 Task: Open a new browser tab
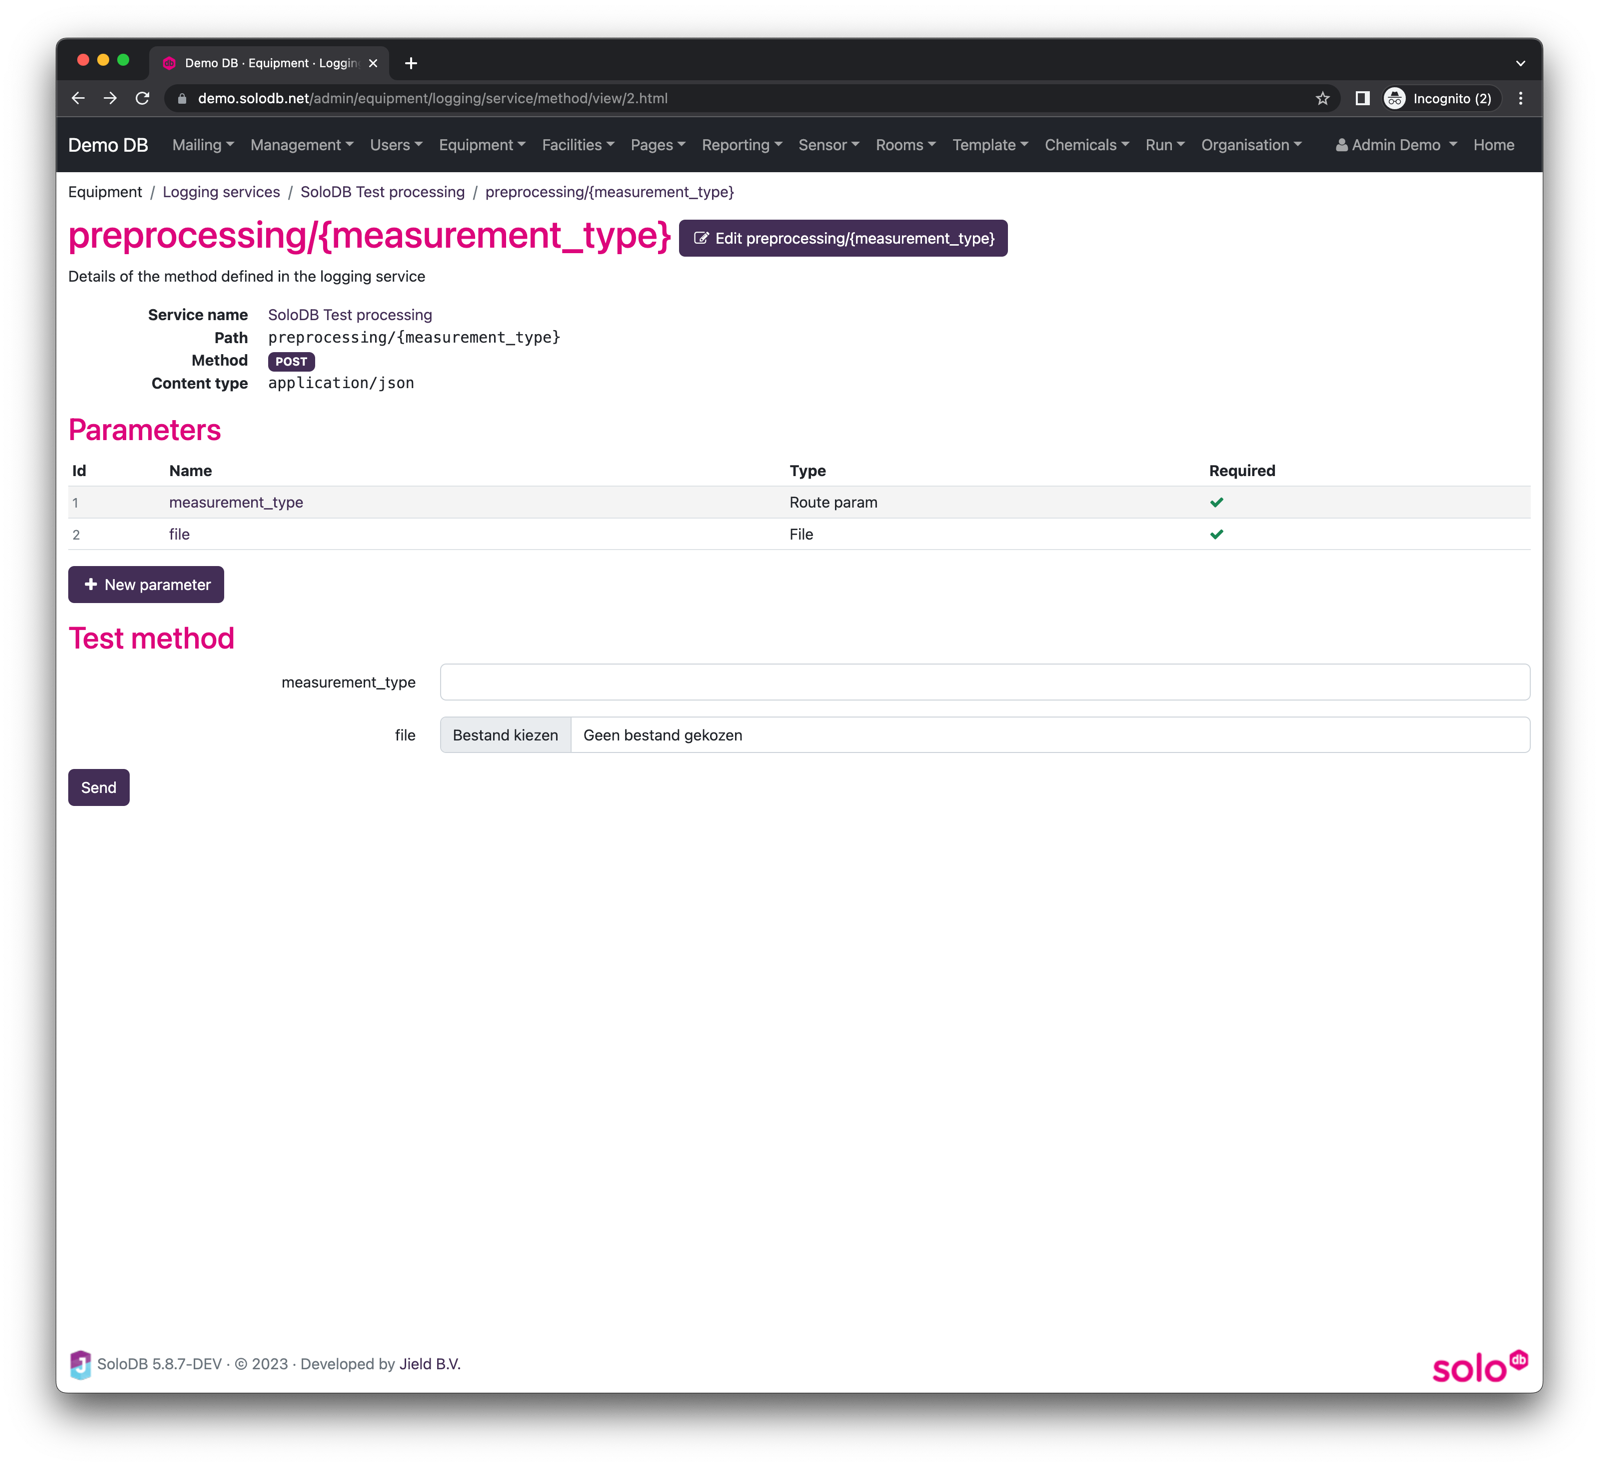pyautogui.click(x=411, y=63)
